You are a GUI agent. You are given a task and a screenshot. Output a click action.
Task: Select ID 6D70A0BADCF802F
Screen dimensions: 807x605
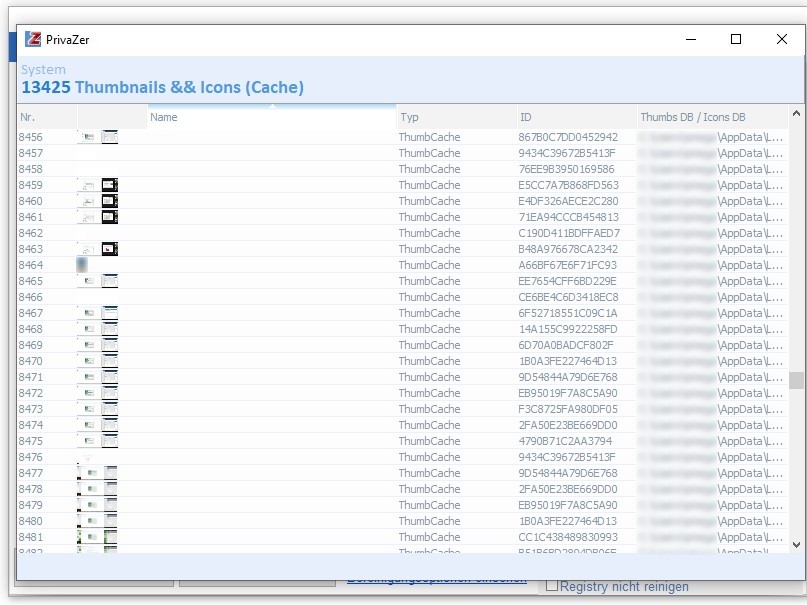(566, 345)
